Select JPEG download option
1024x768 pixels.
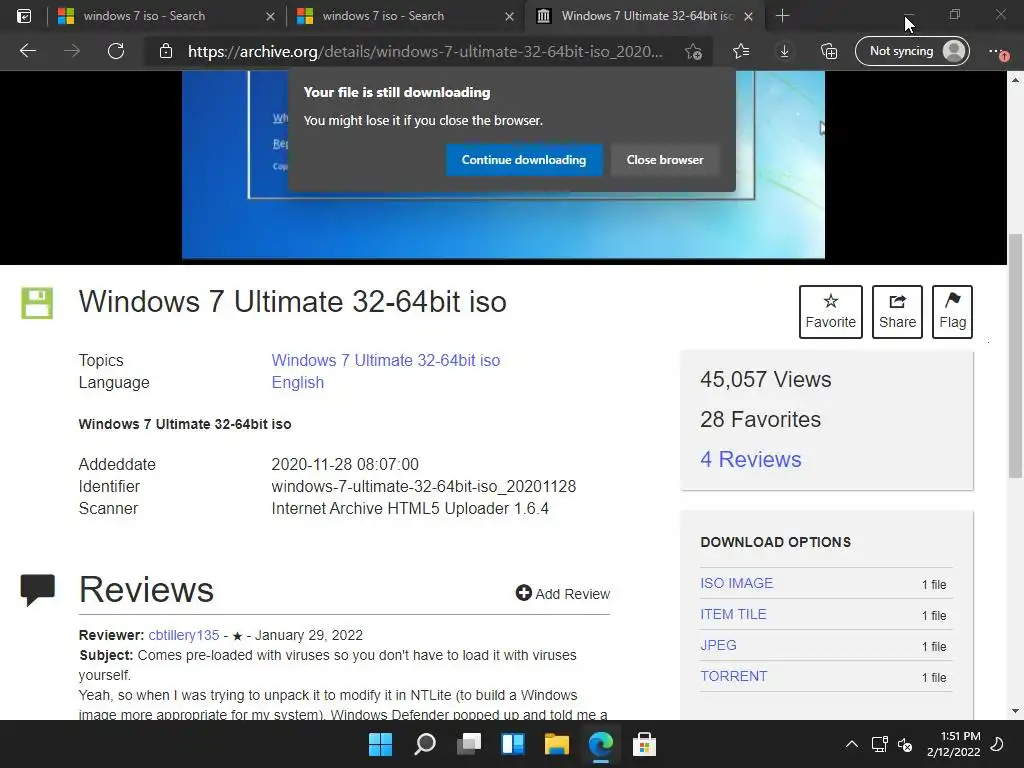tap(718, 645)
